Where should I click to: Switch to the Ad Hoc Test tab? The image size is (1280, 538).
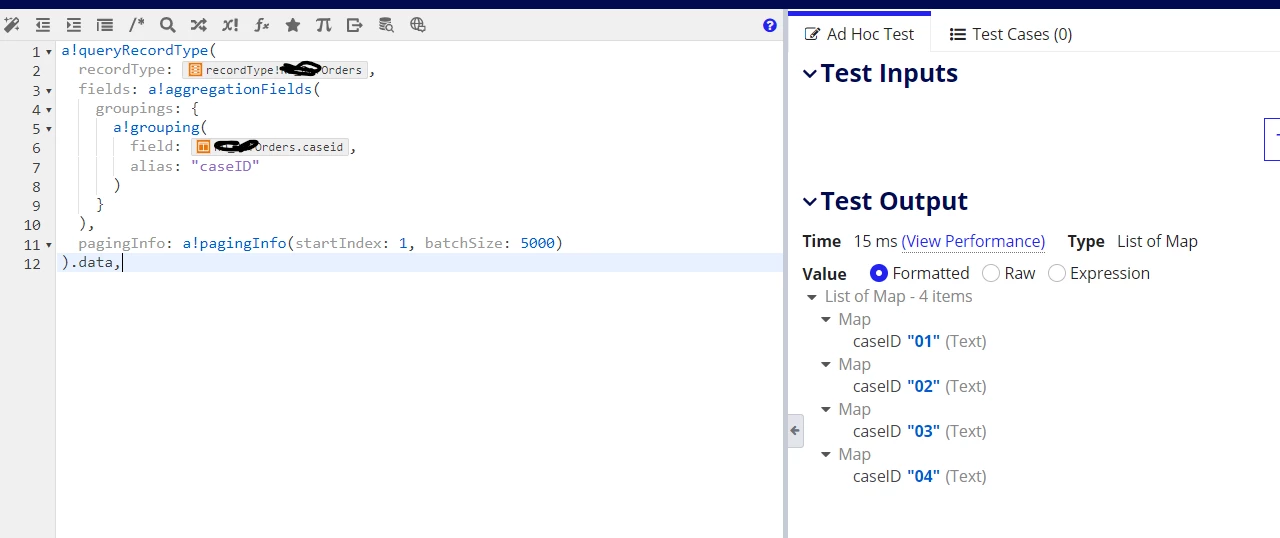click(859, 34)
